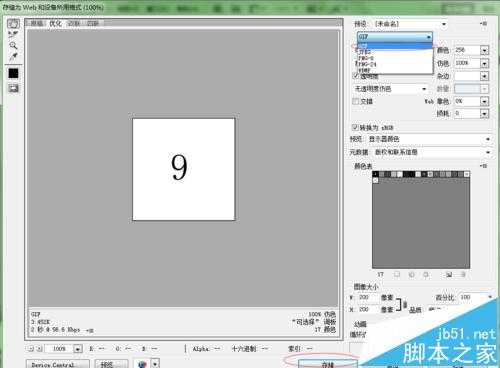Click the zoom in plus button

39,349
